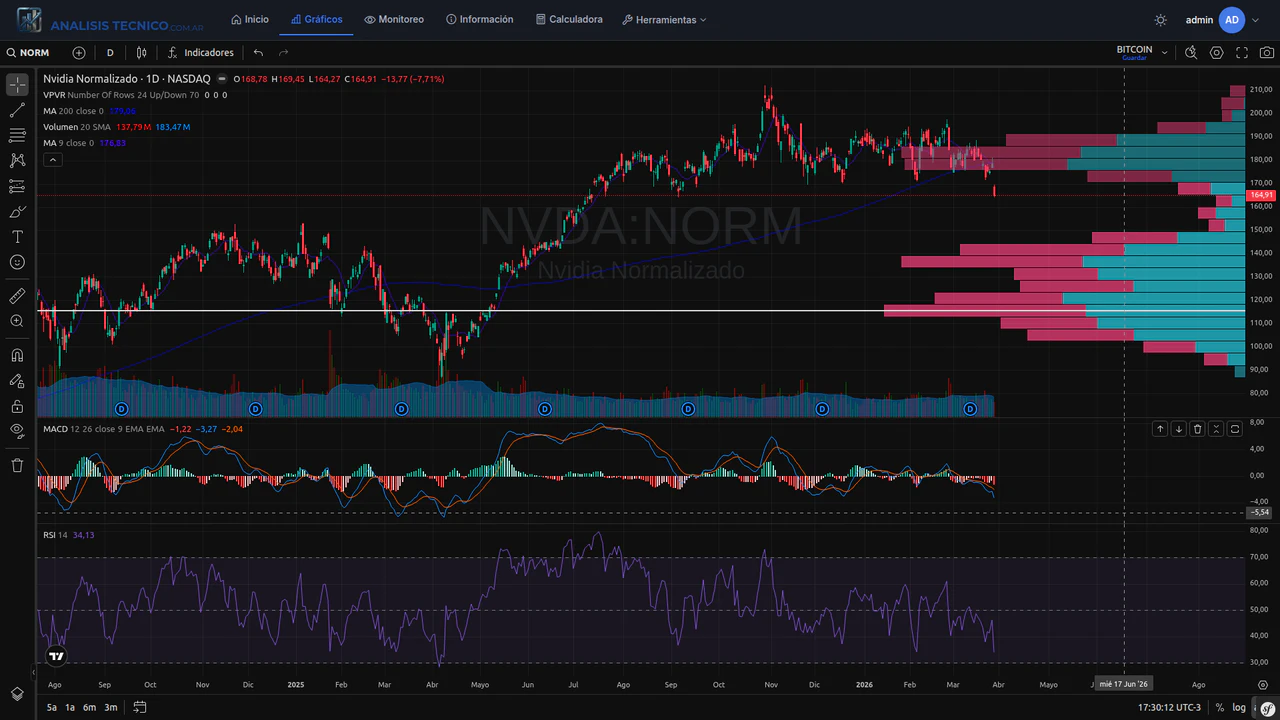Open the NORM symbol search
Screen dimensions: 1280x720
point(28,53)
